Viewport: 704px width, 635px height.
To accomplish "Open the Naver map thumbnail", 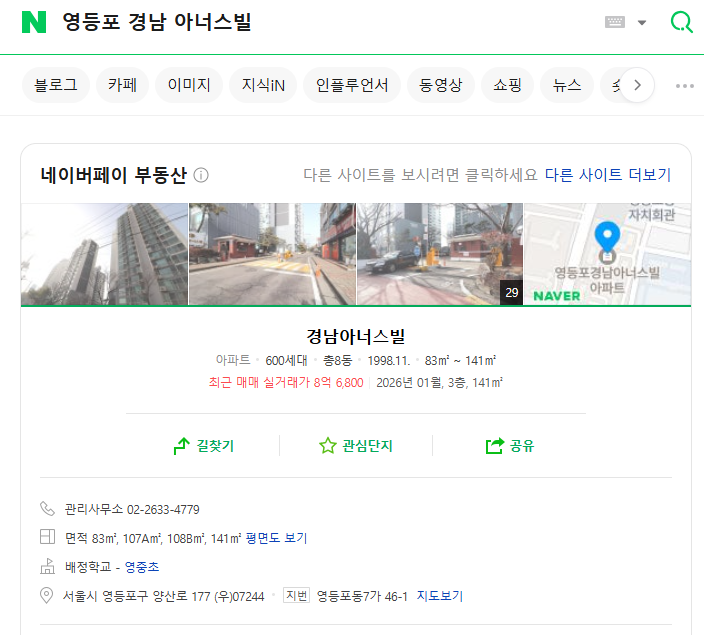I will (x=607, y=254).
